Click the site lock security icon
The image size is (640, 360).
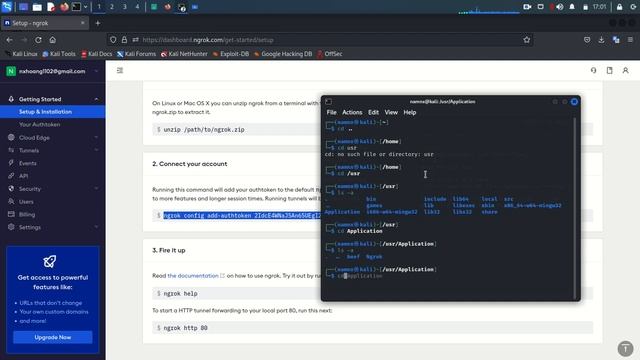(124, 40)
